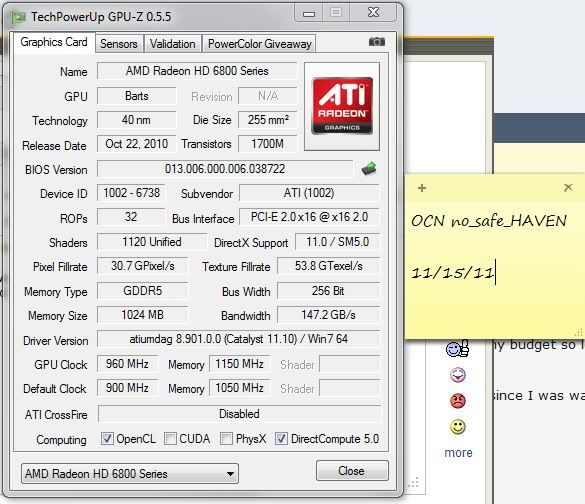Click the Memory Size value '1024 MB'
Image resolution: width=585 pixels, height=504 pixels.
point(143,315)
